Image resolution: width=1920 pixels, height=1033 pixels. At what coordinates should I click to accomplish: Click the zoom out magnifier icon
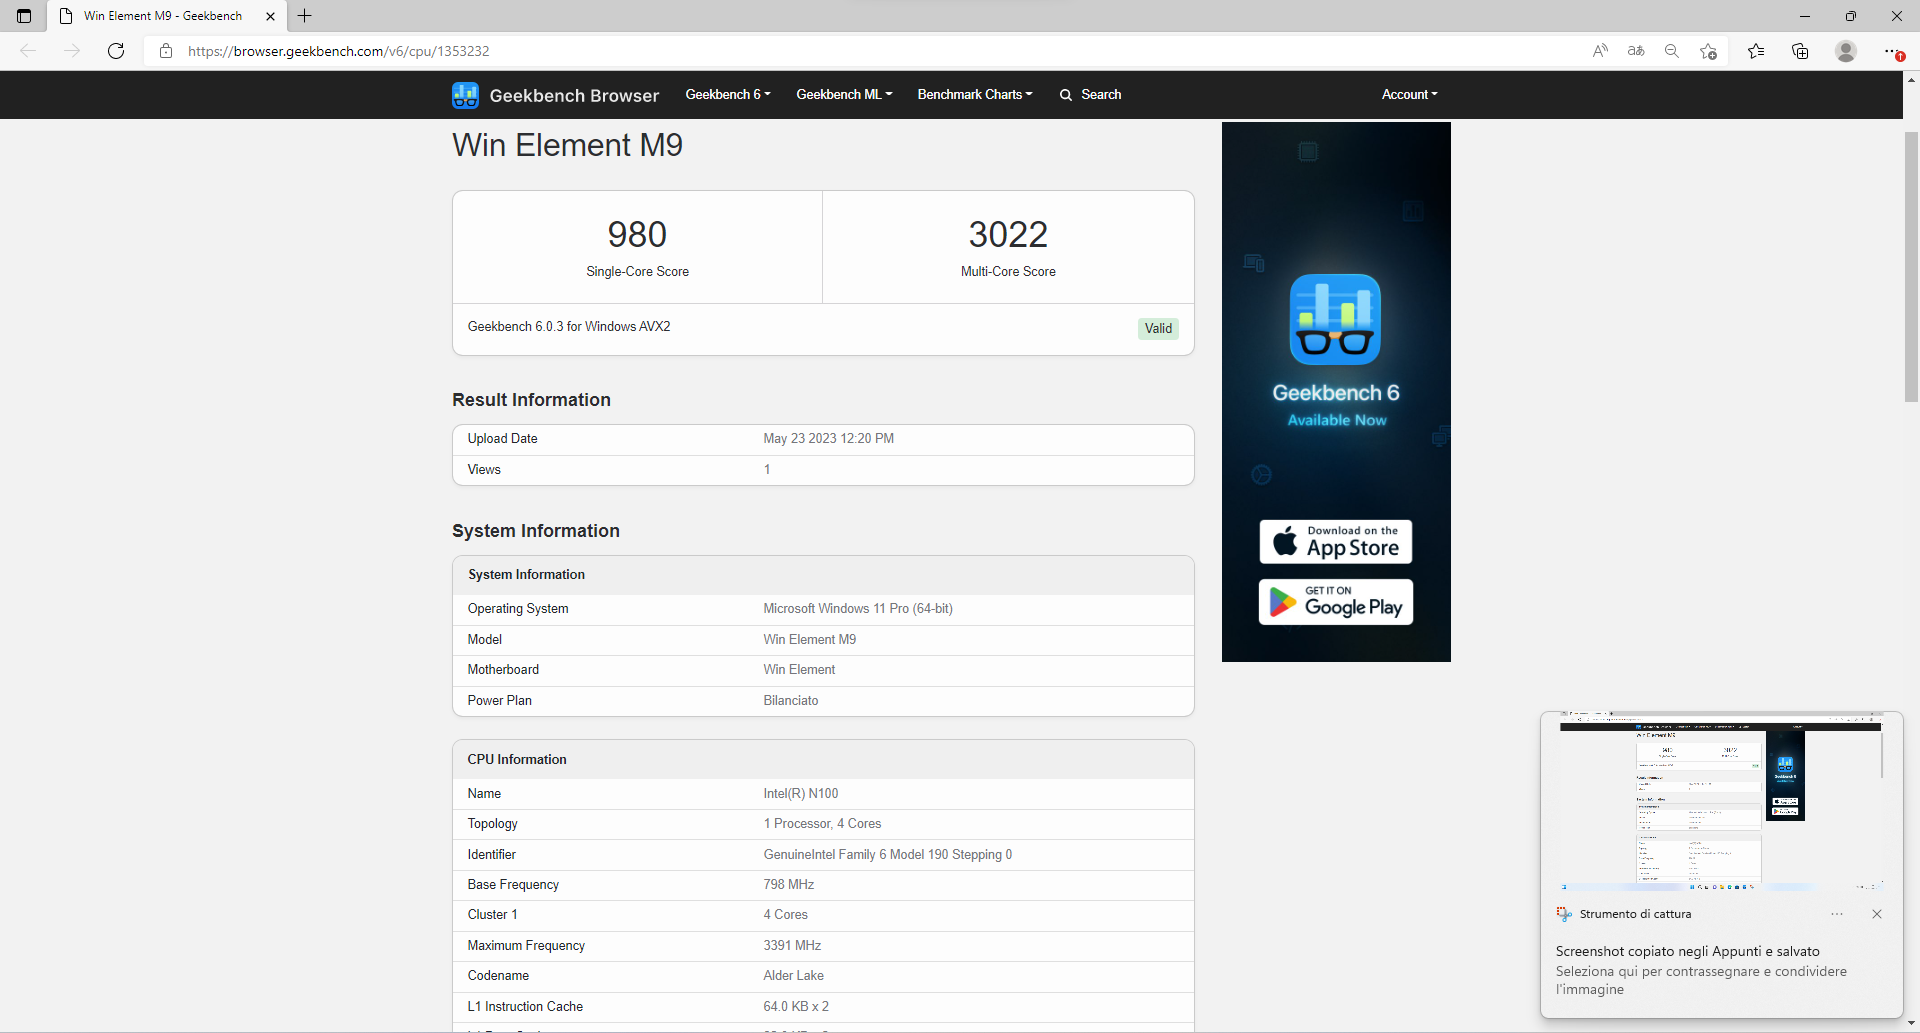[x=1671, y=51]
